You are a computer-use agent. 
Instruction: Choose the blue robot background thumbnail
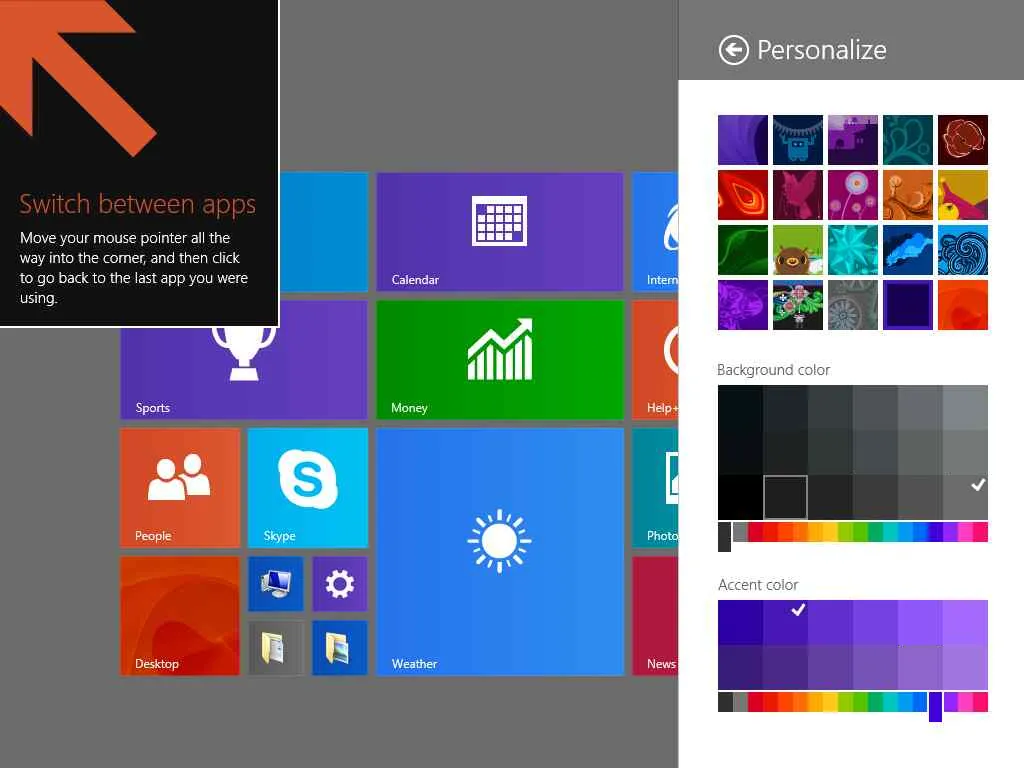(797, 140)
